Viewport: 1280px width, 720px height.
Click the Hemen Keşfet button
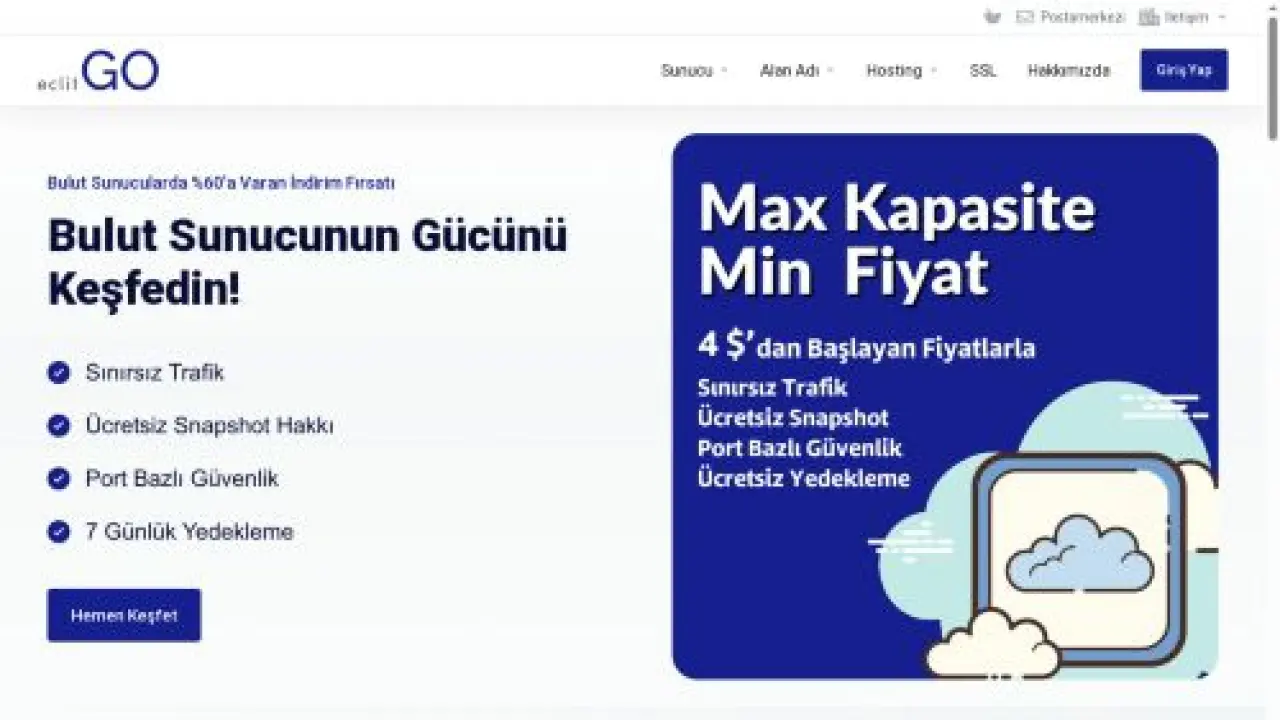coord(124,615)
